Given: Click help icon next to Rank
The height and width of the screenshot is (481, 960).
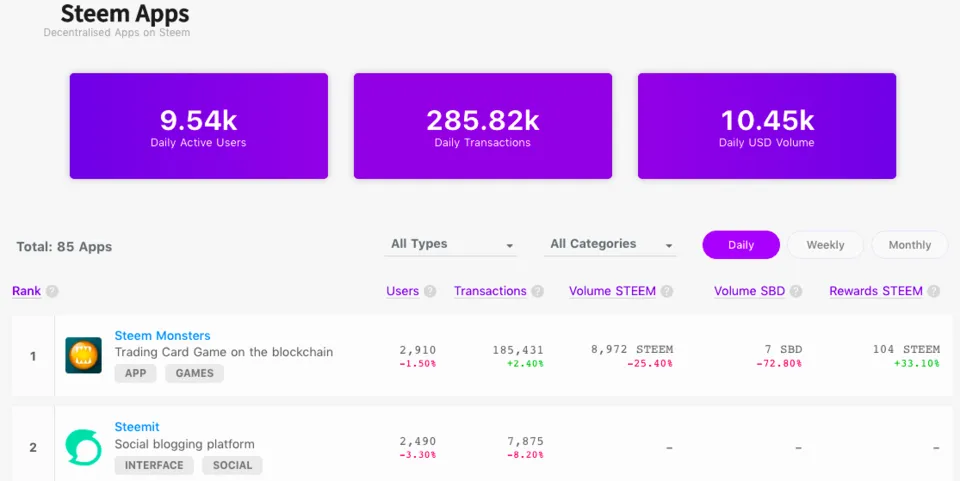Looking at the screenshot, I should pos(52,292).
